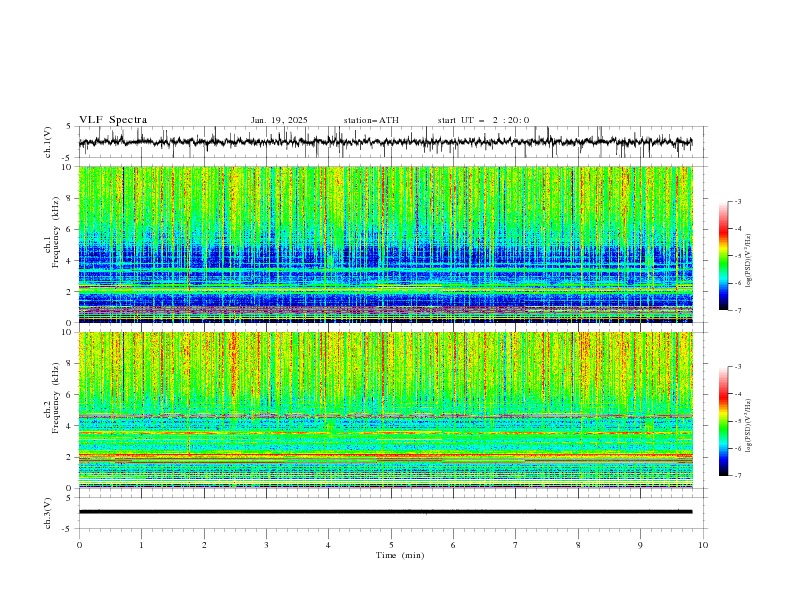The image size is (792, 612).
Task: Click the "-7" tick on ch.1 colorbar
Action: (x=737, y=310)
